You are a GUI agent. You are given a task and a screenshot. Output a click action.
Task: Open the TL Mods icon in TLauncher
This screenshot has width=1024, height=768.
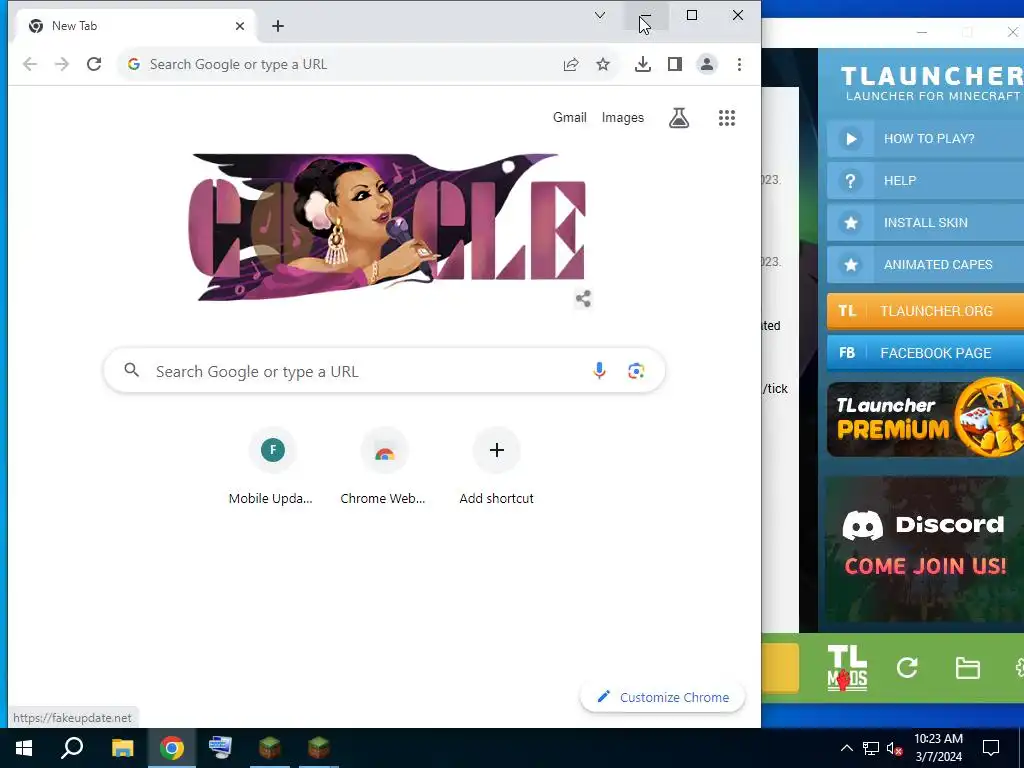pyautogui.click(x=847, y=667)
